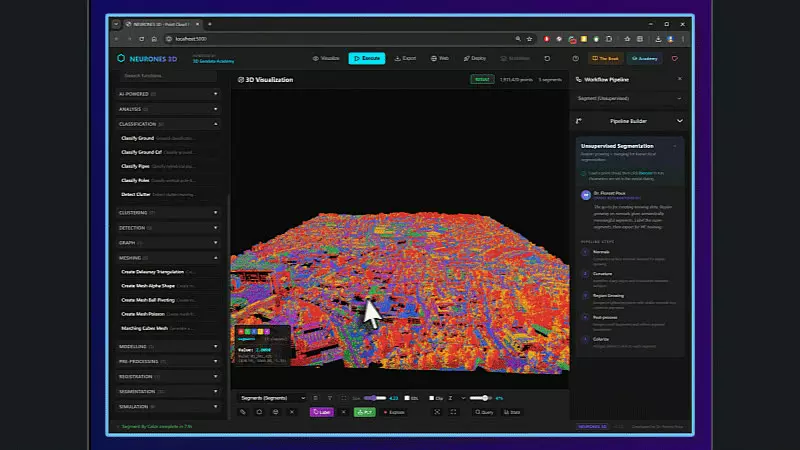
Task: Expand the DETECTION category
Action: point(168,228)
